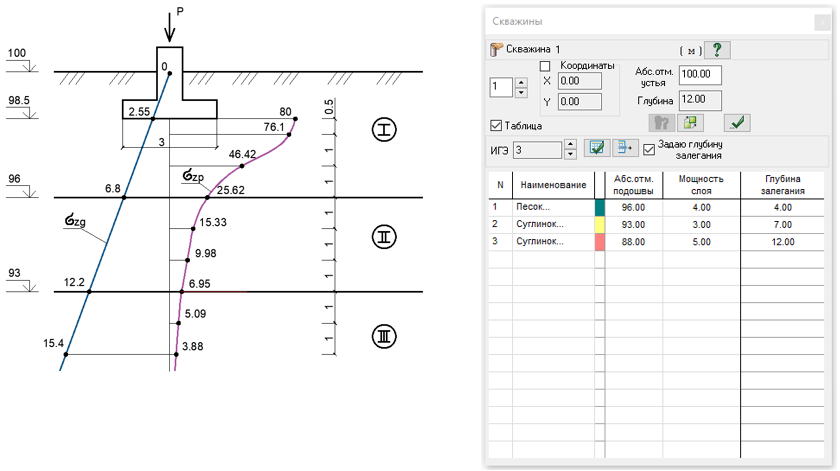840x471 pixels.
Task: Click the yellow color swatch of layer 2
Action: click(600, 224)
